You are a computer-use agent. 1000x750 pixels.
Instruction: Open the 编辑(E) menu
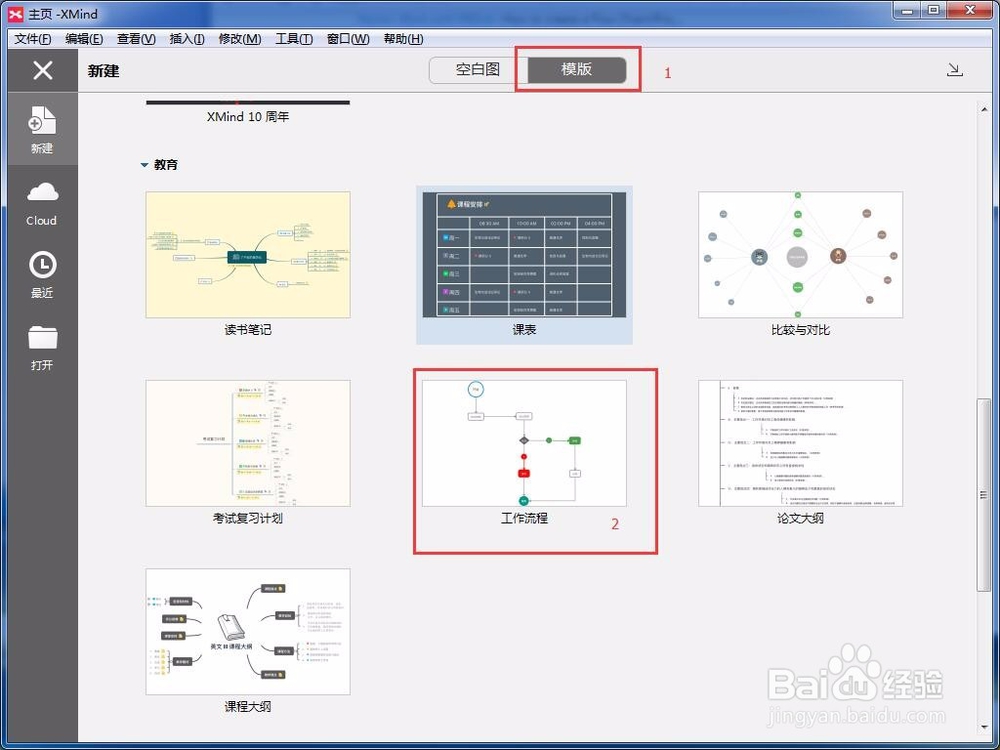84,39
